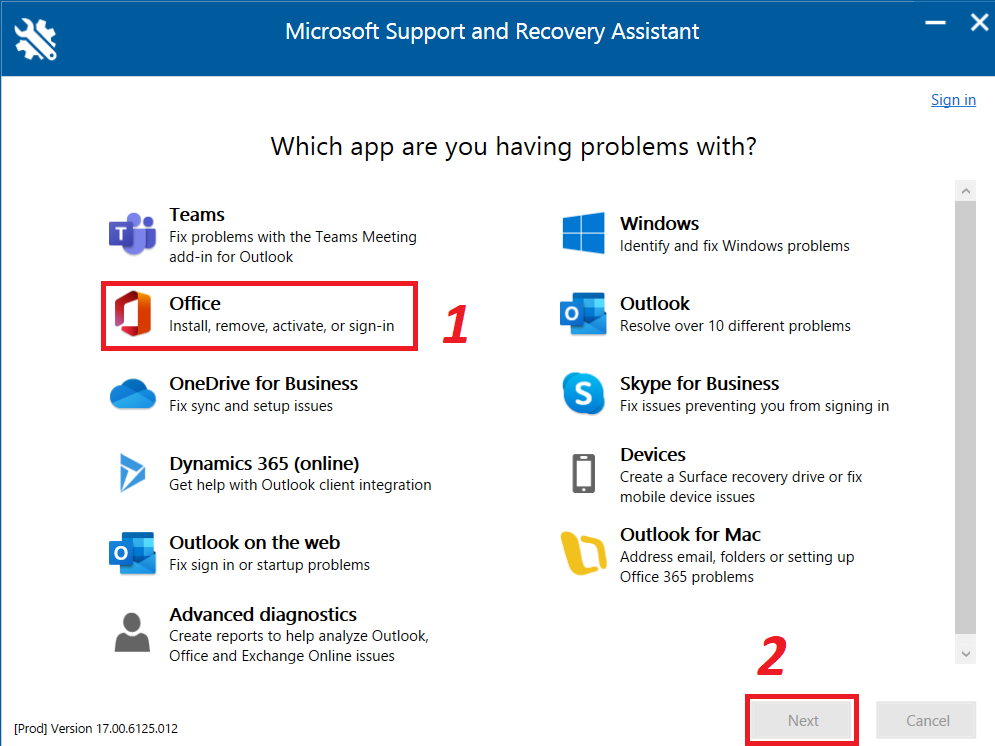The image size is (995, 746).
Task: Choose the Devices title text
Action: click(652, 454)
